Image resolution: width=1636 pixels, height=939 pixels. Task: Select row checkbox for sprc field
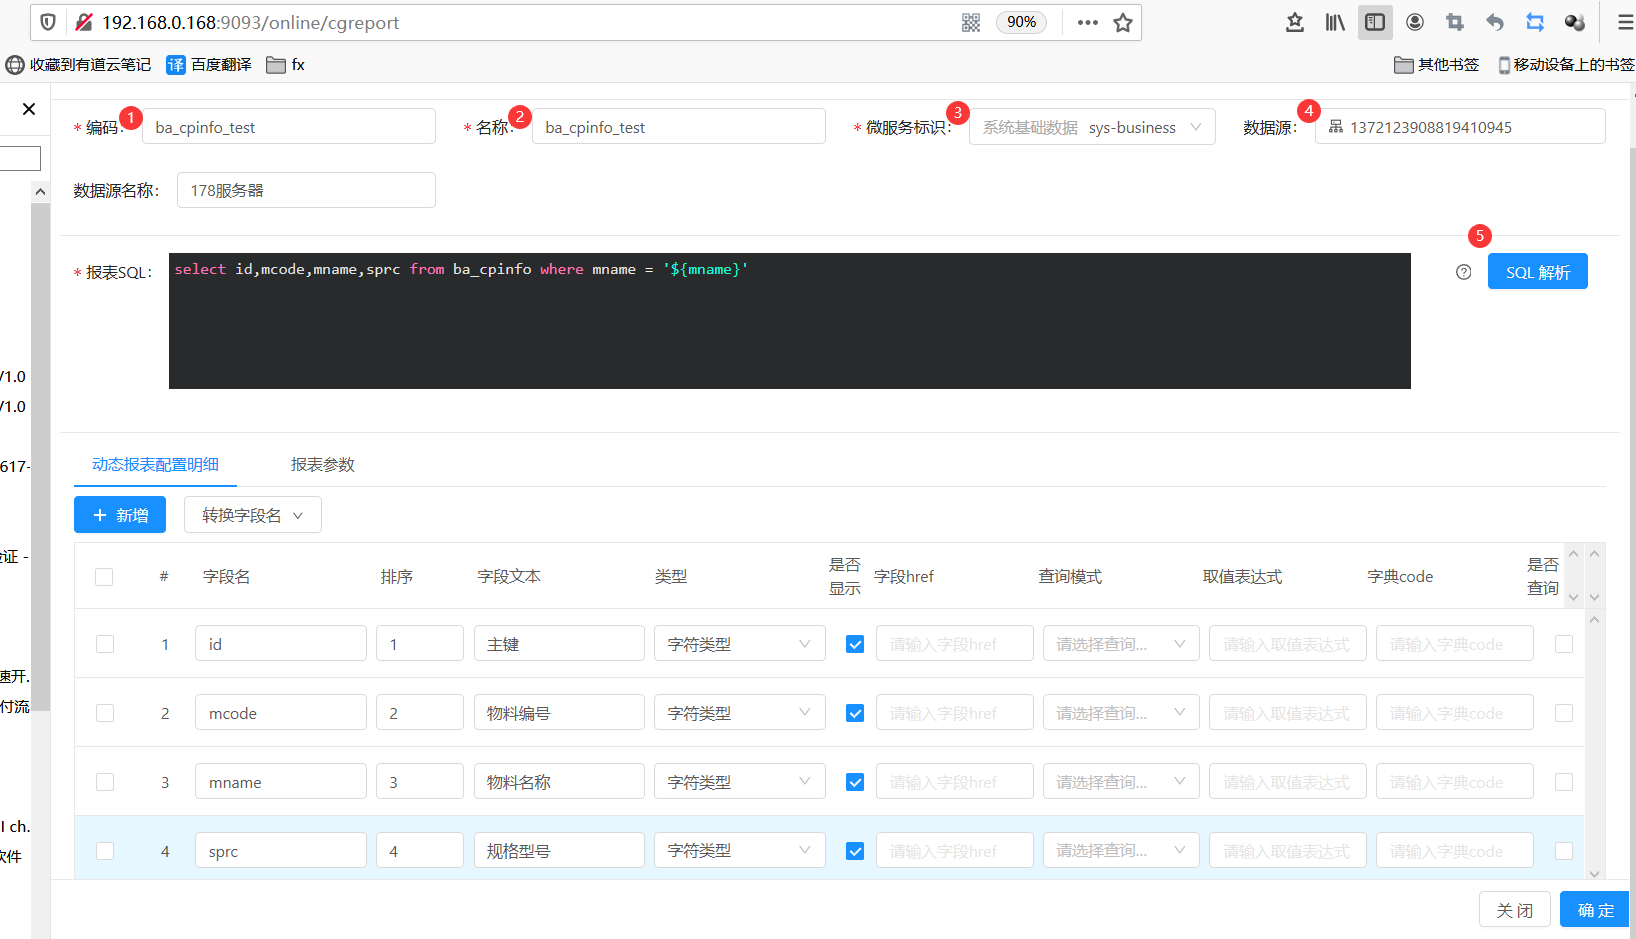click(x=105, y=851)
